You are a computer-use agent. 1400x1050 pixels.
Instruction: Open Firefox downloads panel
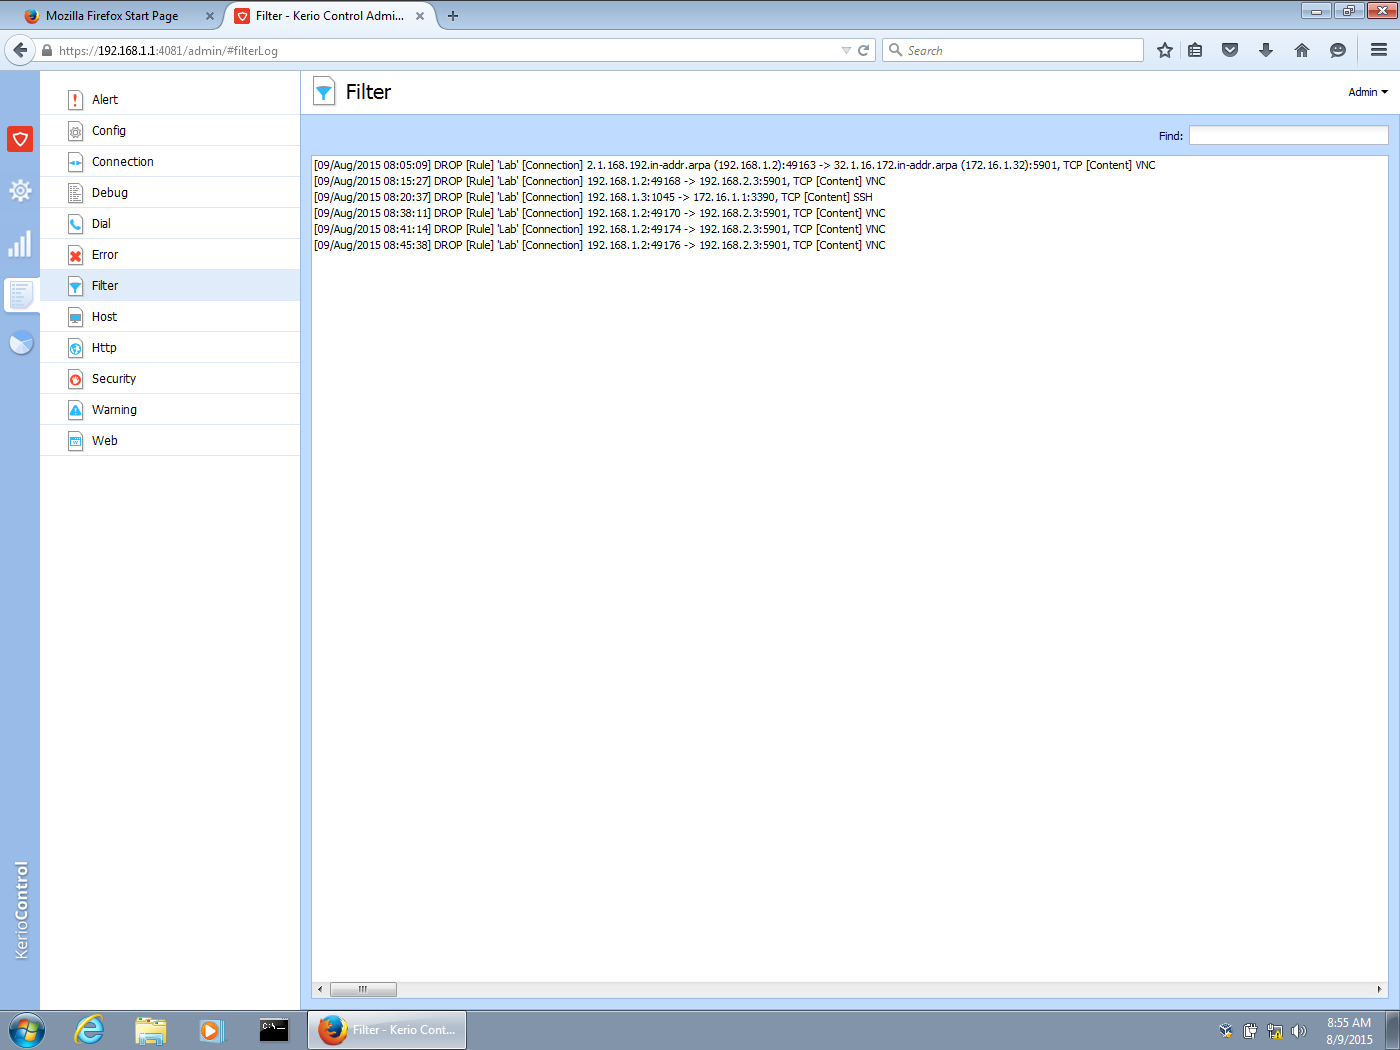pos(1266,50)
